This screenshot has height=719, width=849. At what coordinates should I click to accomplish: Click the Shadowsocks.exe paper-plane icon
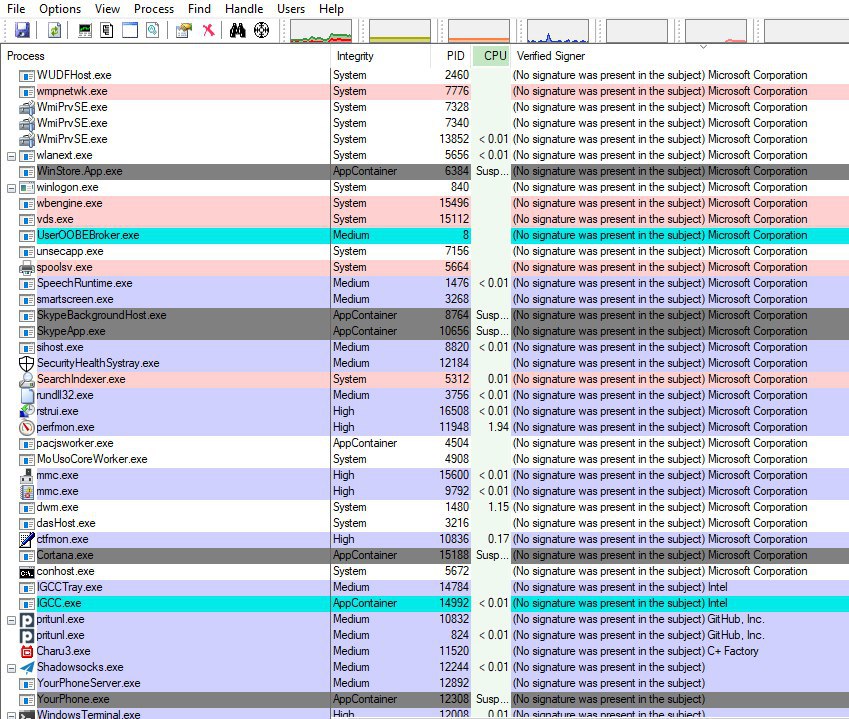point(27,668)
